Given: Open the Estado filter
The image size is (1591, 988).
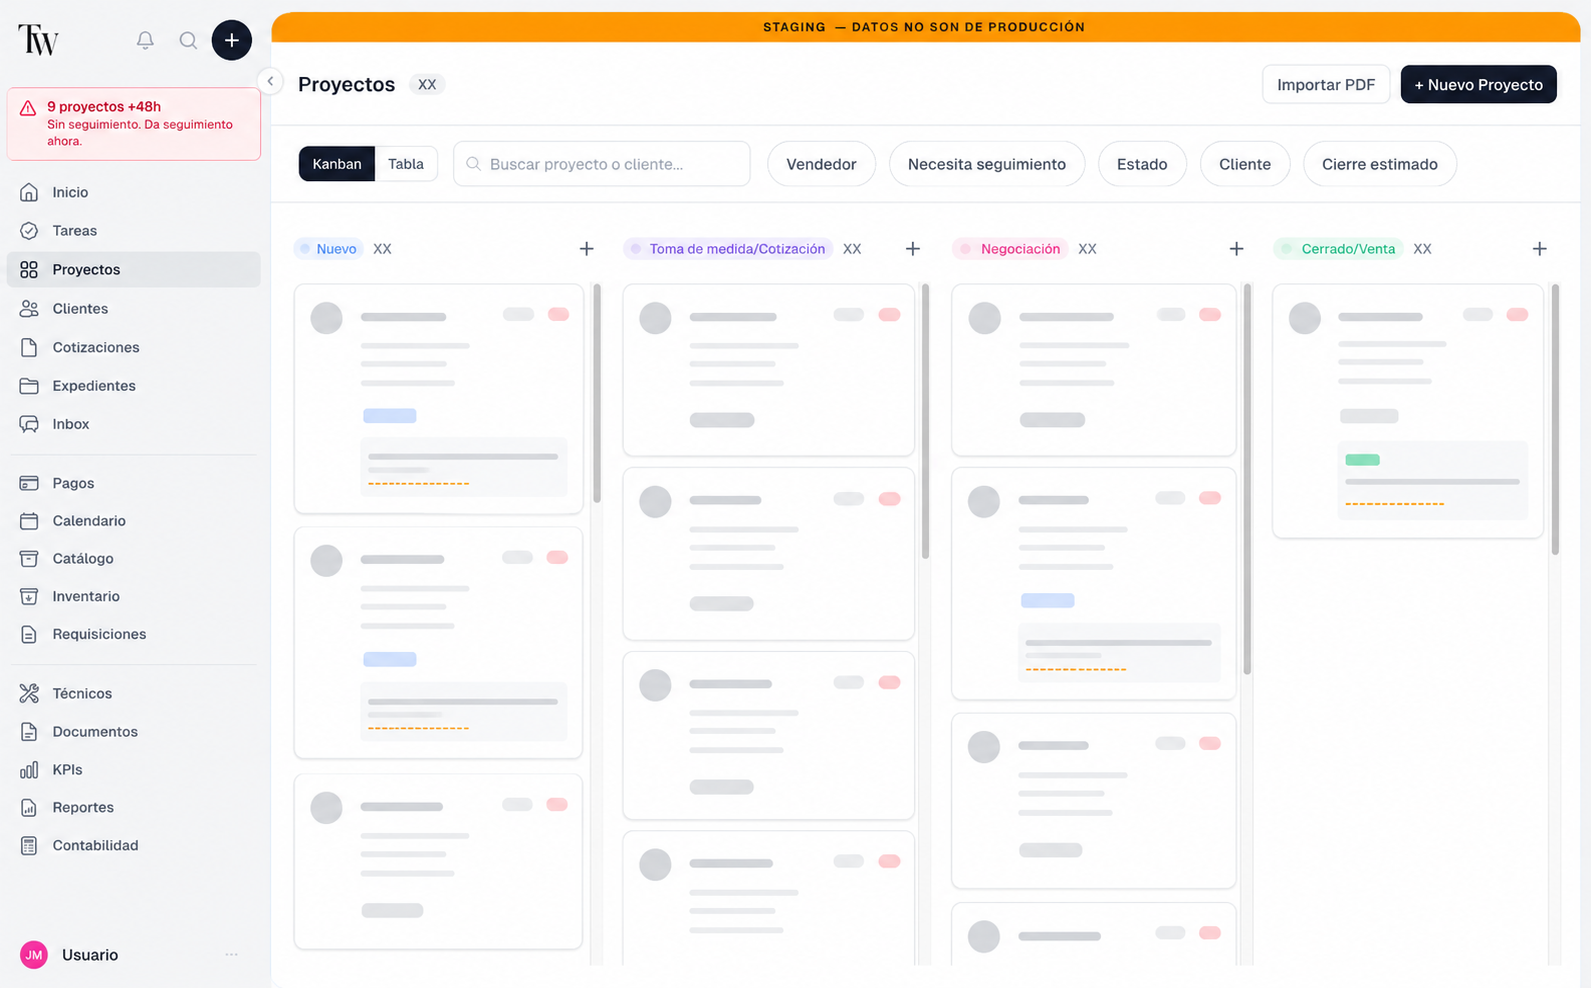Looking at the screenshot, I should point(1142,164).
